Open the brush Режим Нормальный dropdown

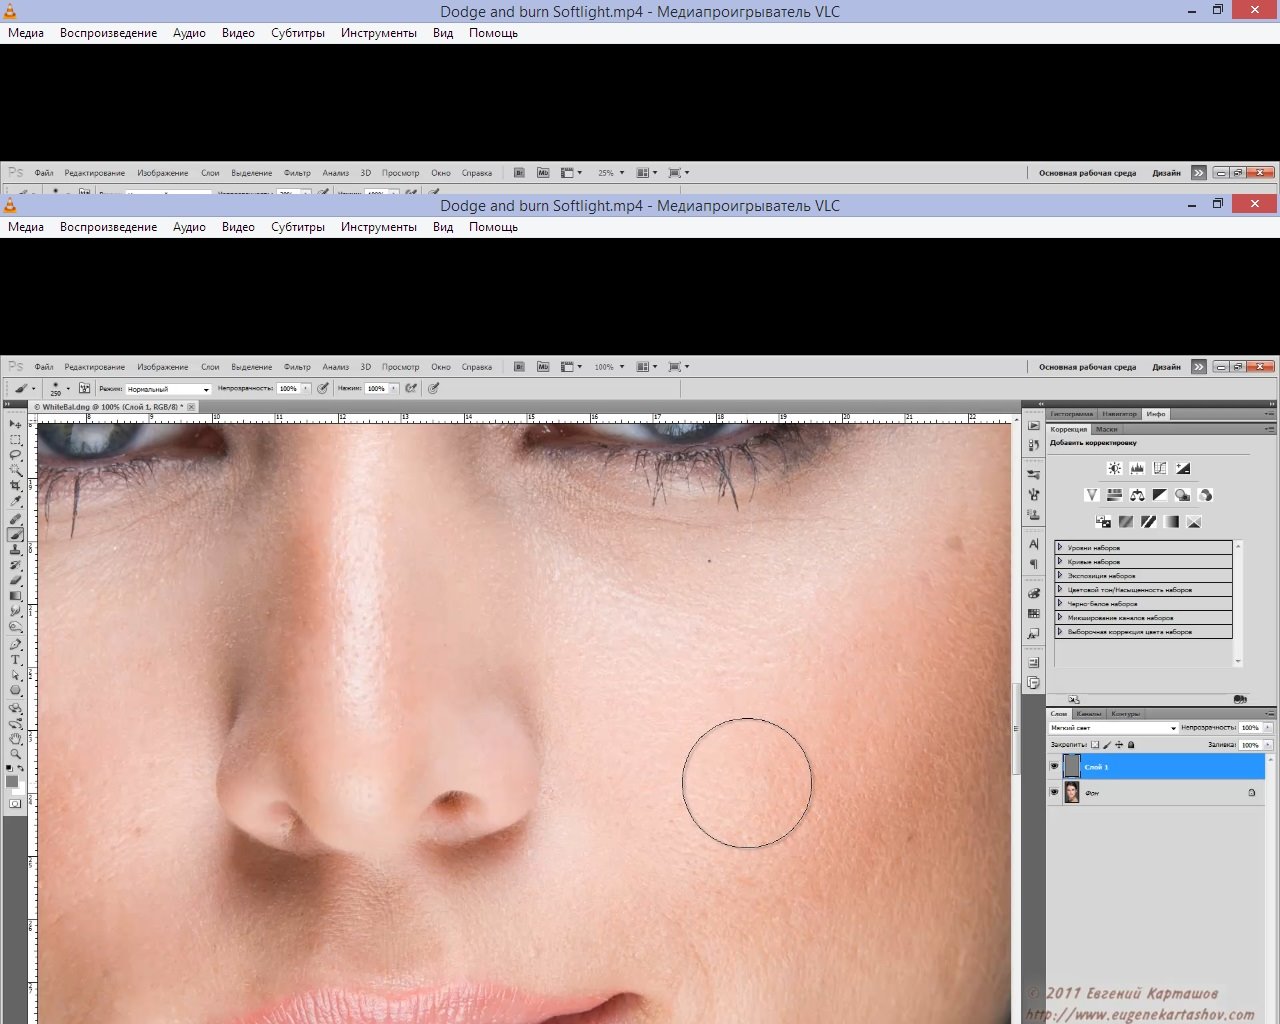click(x=168, y=389)
